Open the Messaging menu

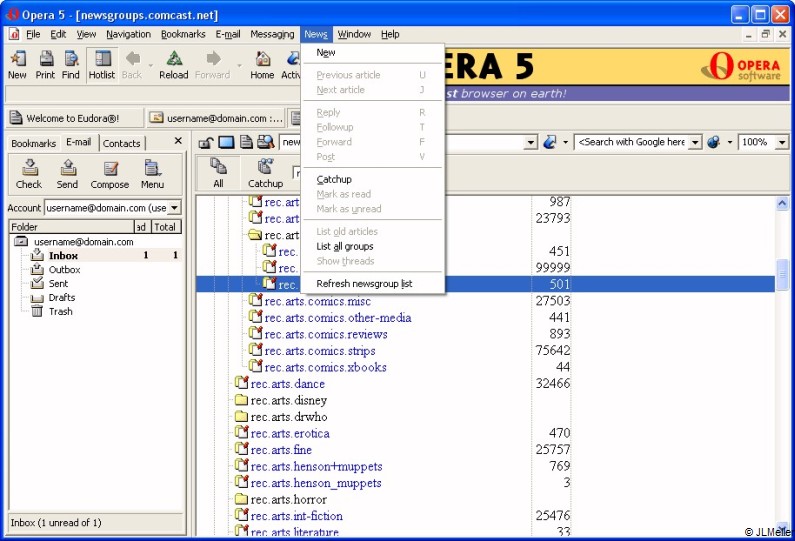click(272, 34)
